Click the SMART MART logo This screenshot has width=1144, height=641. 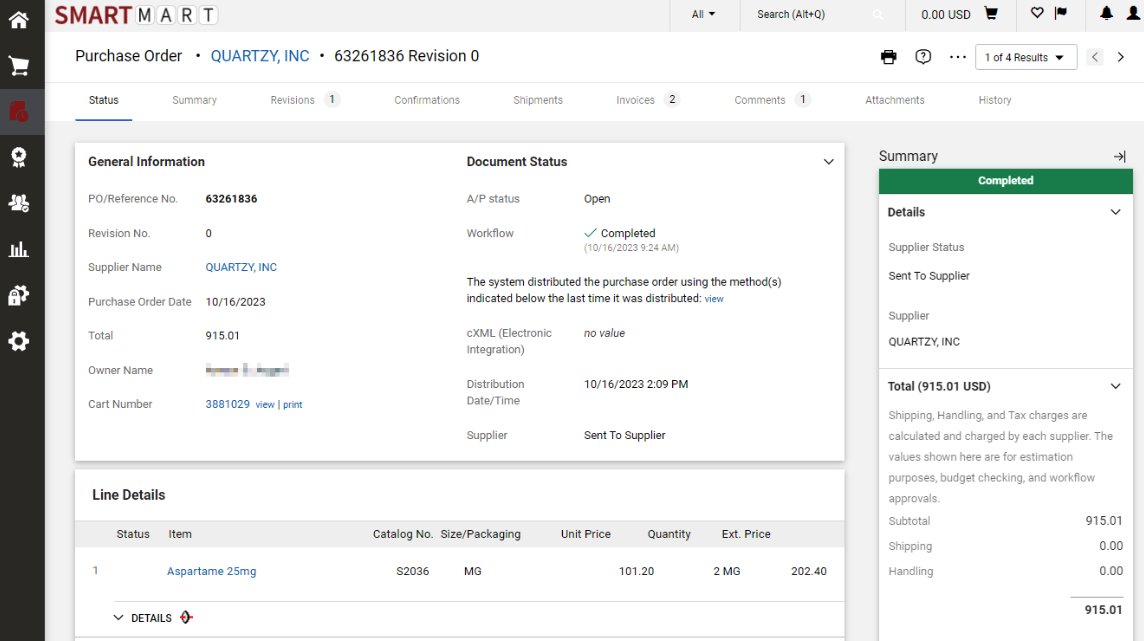[x=136, y=15]
